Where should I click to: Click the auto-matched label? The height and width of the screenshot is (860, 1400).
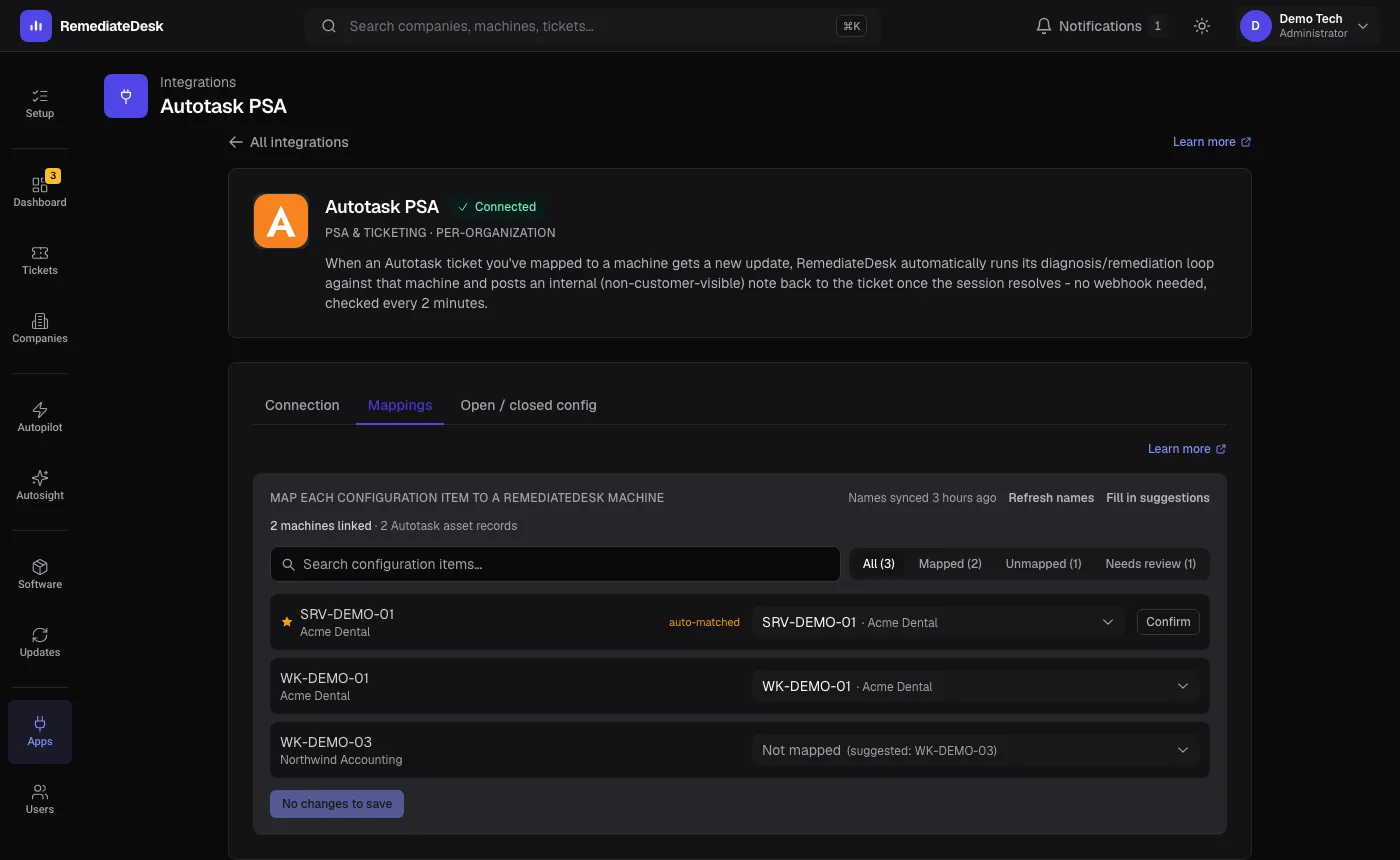tap(704, 622)
